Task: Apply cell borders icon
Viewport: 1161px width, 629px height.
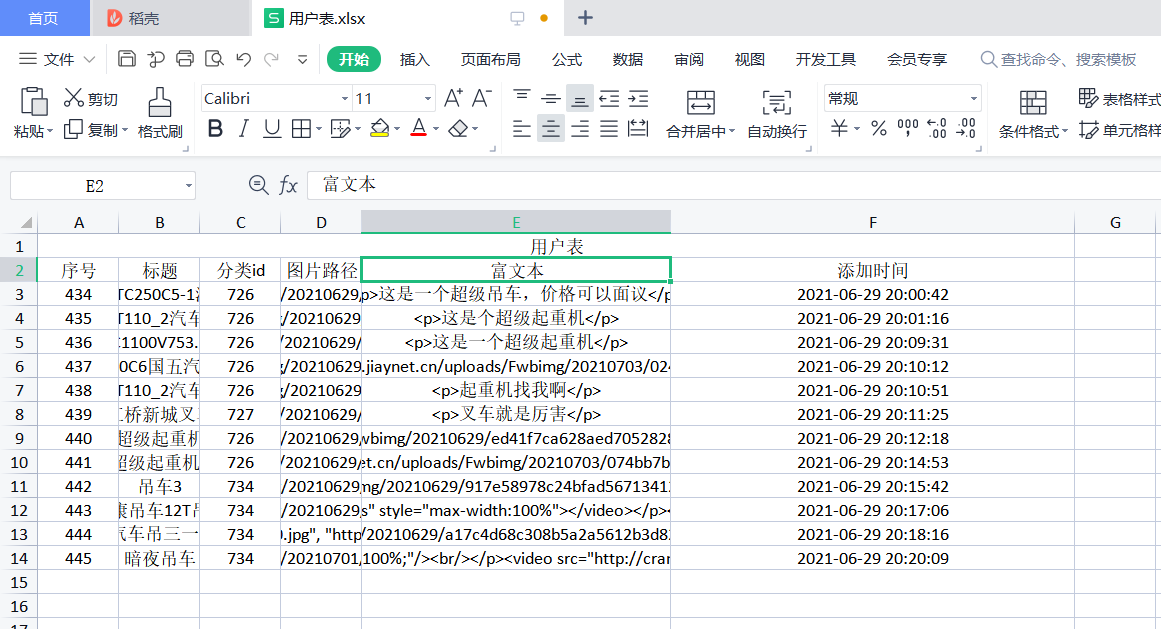Action: tap(301, 129)
